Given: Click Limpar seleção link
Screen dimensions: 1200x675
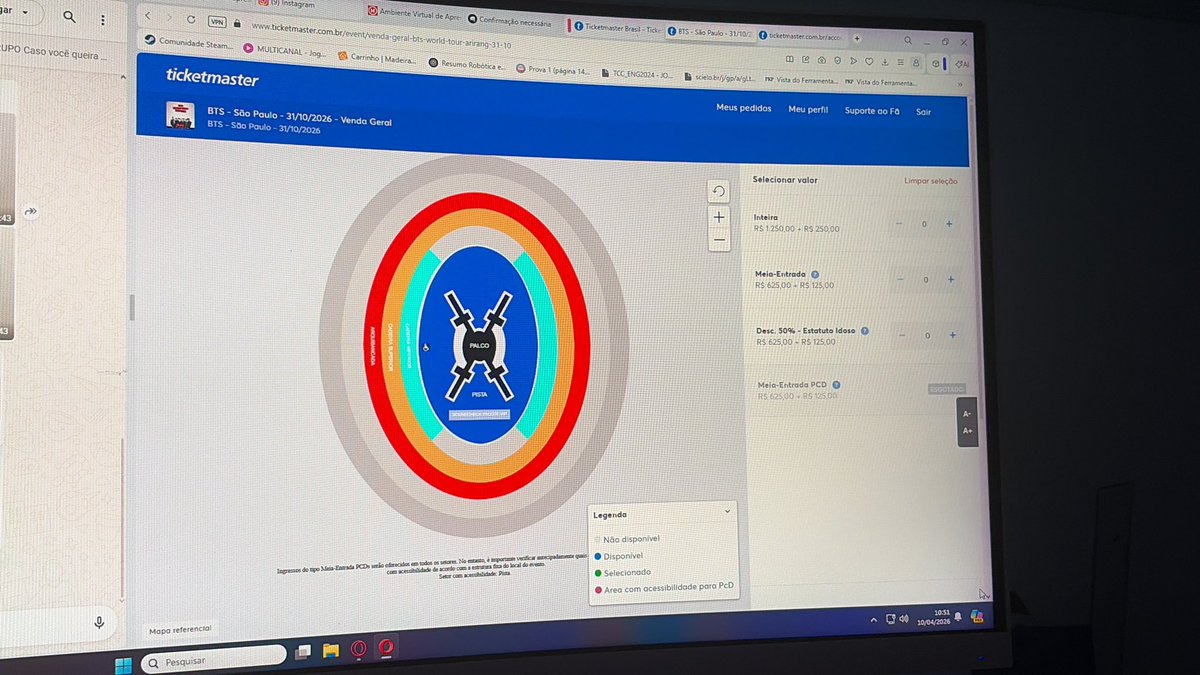Looking at the screenshot, I should click(930, 181).
